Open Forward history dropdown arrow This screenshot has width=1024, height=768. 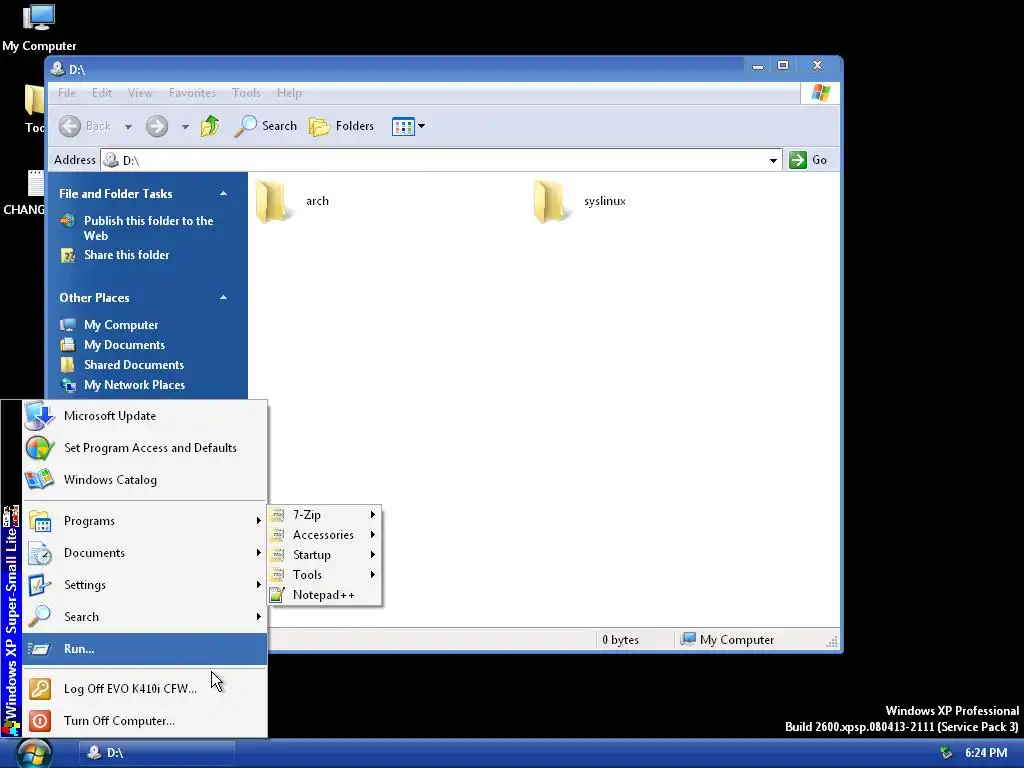185,127
